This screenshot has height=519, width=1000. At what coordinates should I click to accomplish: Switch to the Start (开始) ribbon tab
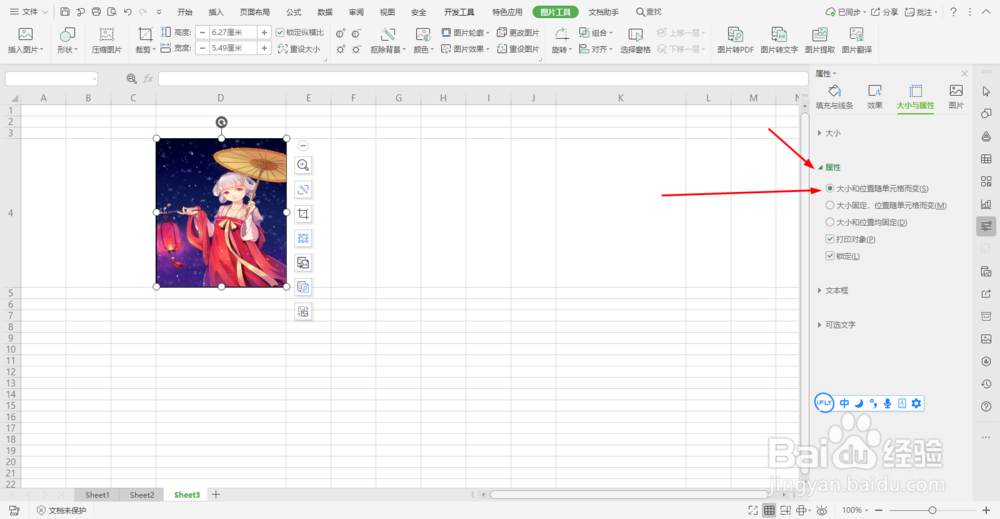click(x=185, y=12)
